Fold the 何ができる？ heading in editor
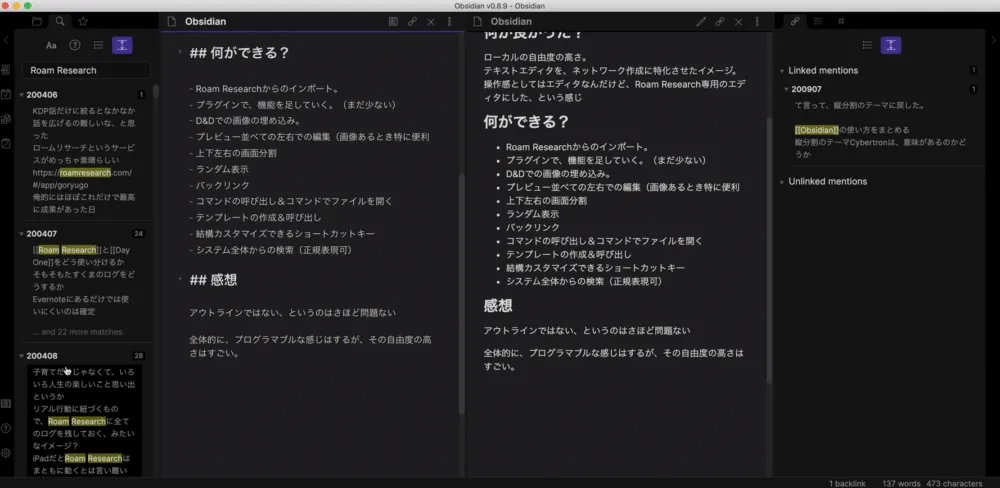1000x488 pixels. click(180, 53)
